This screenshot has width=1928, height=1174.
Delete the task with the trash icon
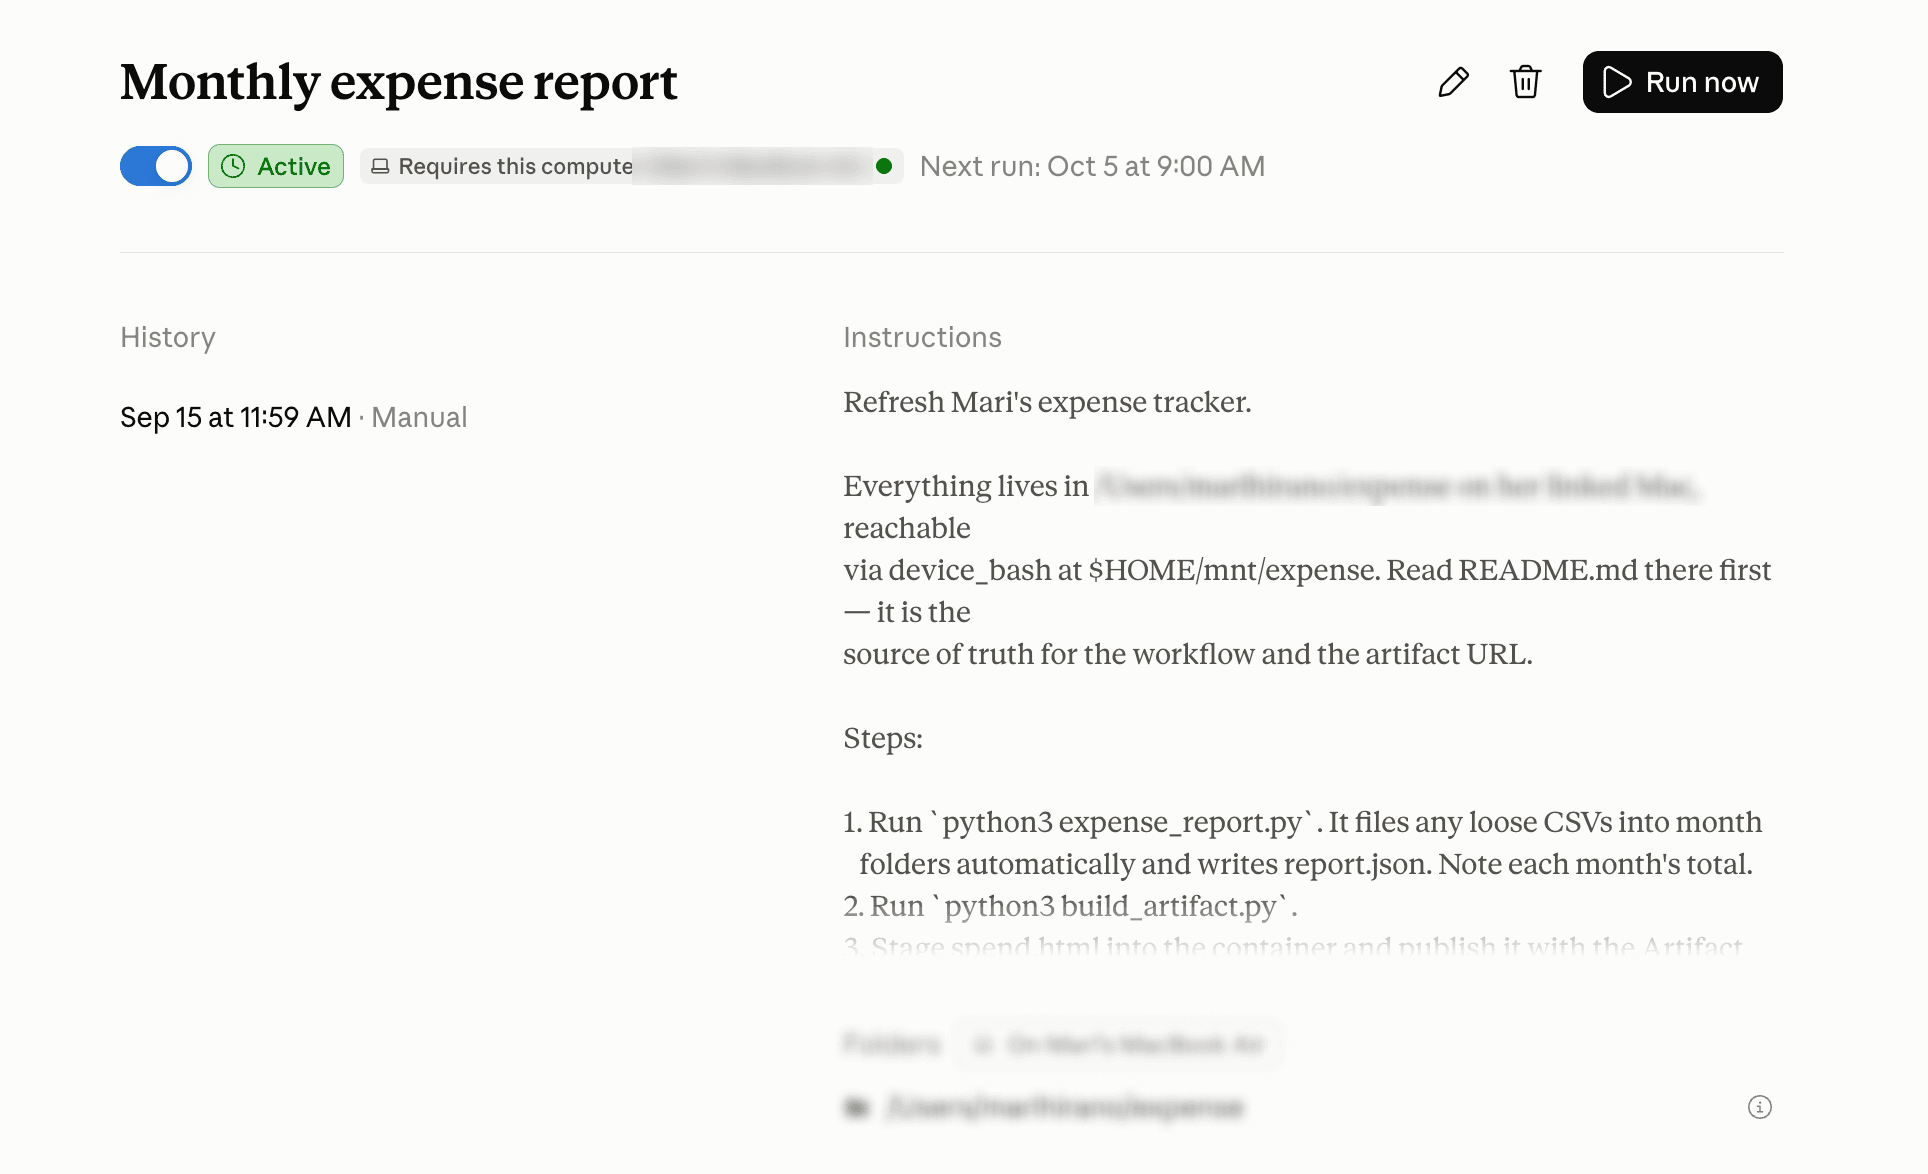pyautogui.click(x=1525, y=82)
